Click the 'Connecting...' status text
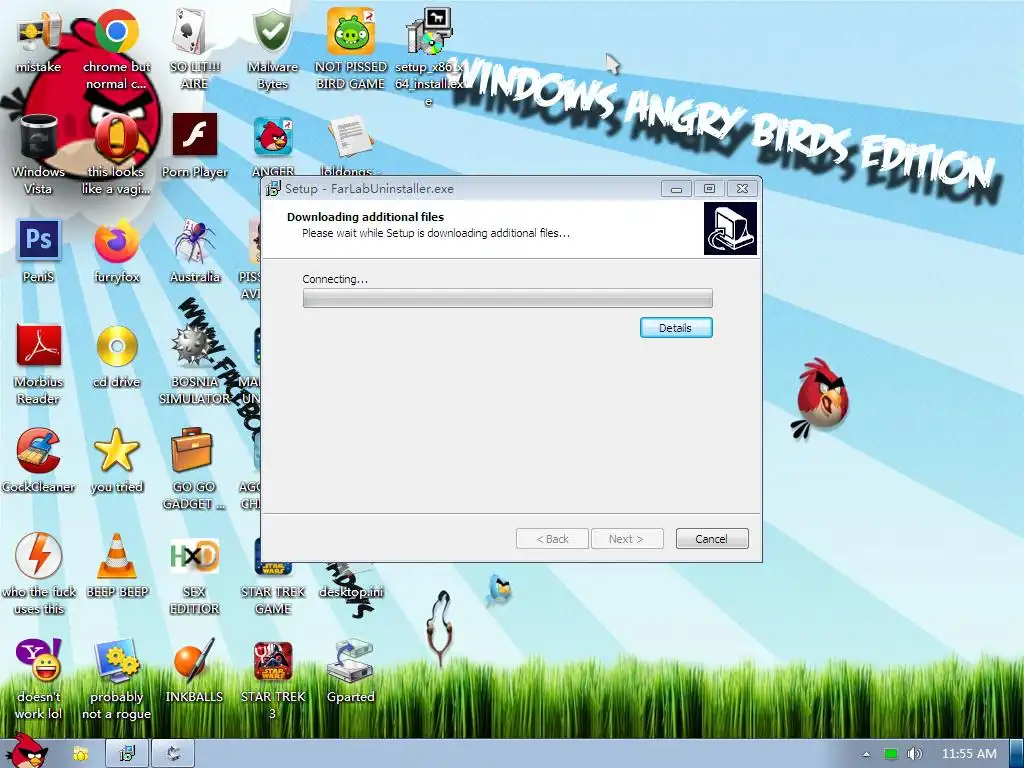The image size is (1024, 768). pos(335,279)
